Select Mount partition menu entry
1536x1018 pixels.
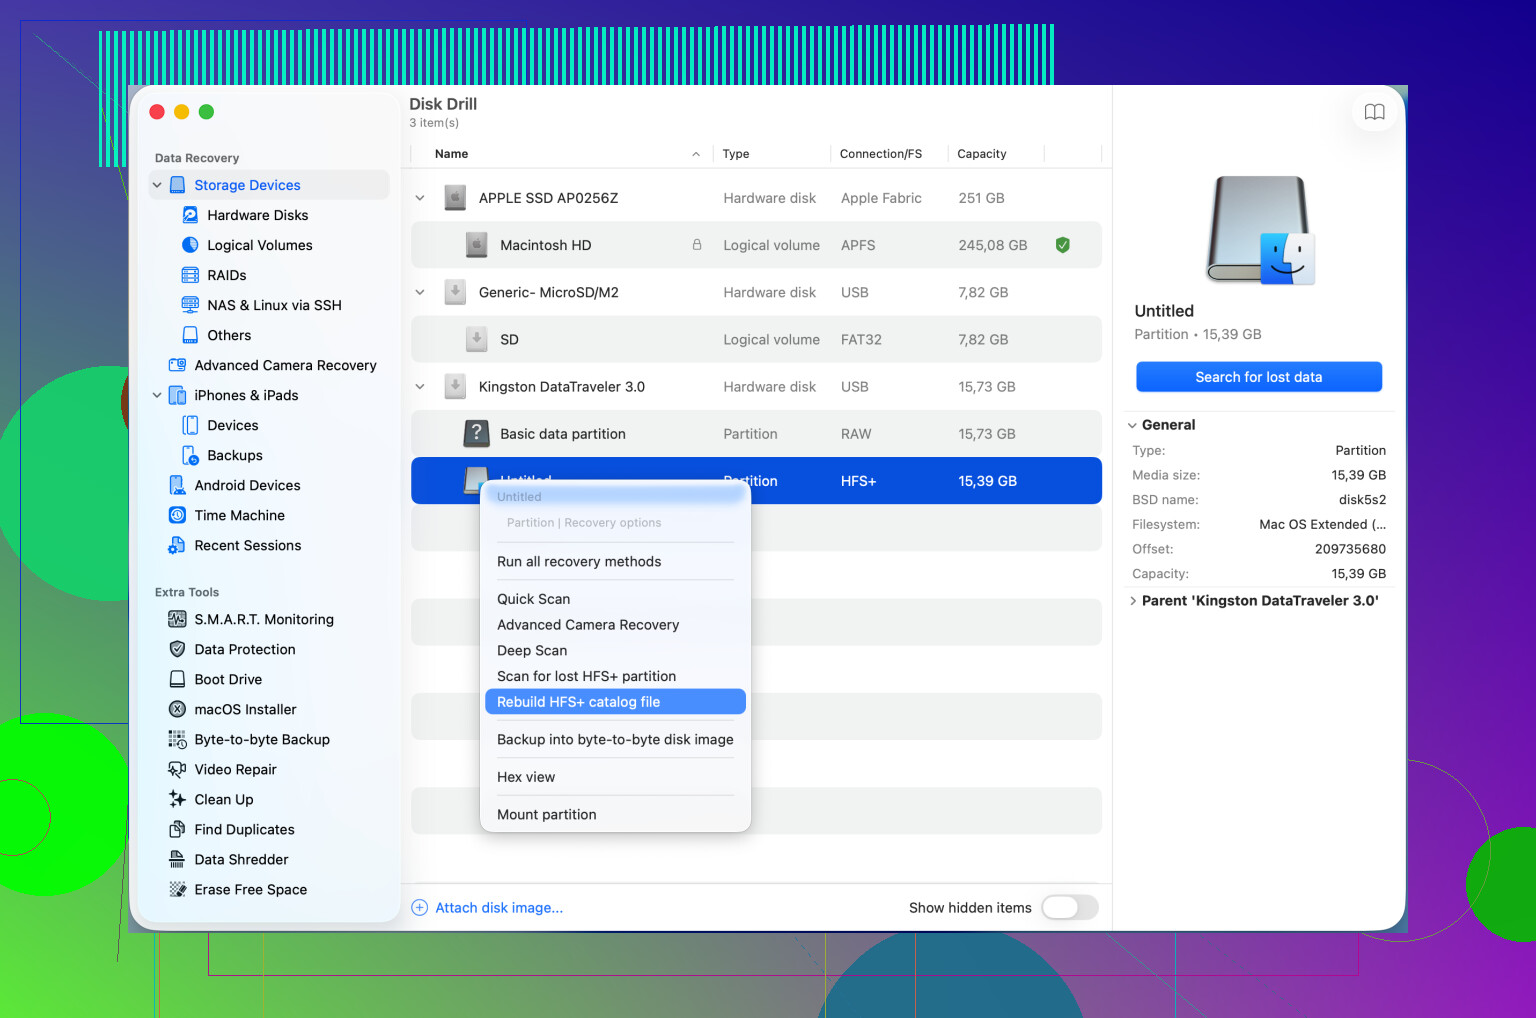pos(615,815)
